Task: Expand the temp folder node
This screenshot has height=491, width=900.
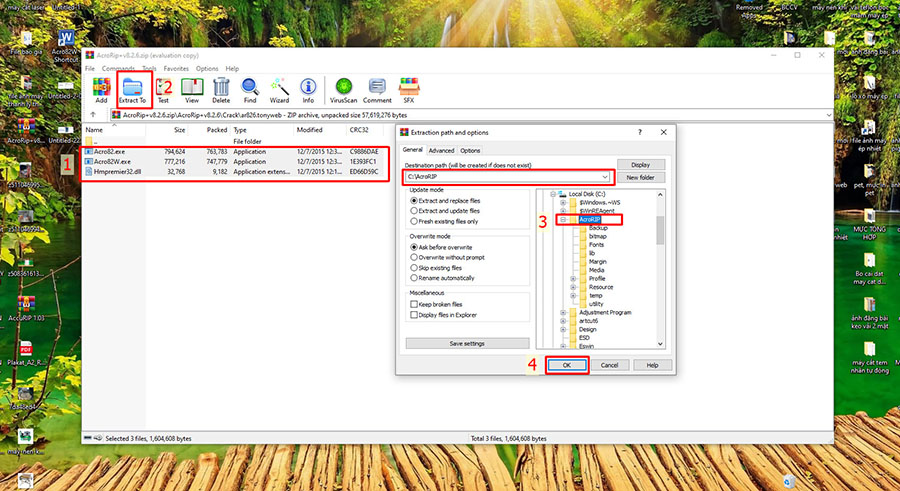Action: tap(573, 296)
